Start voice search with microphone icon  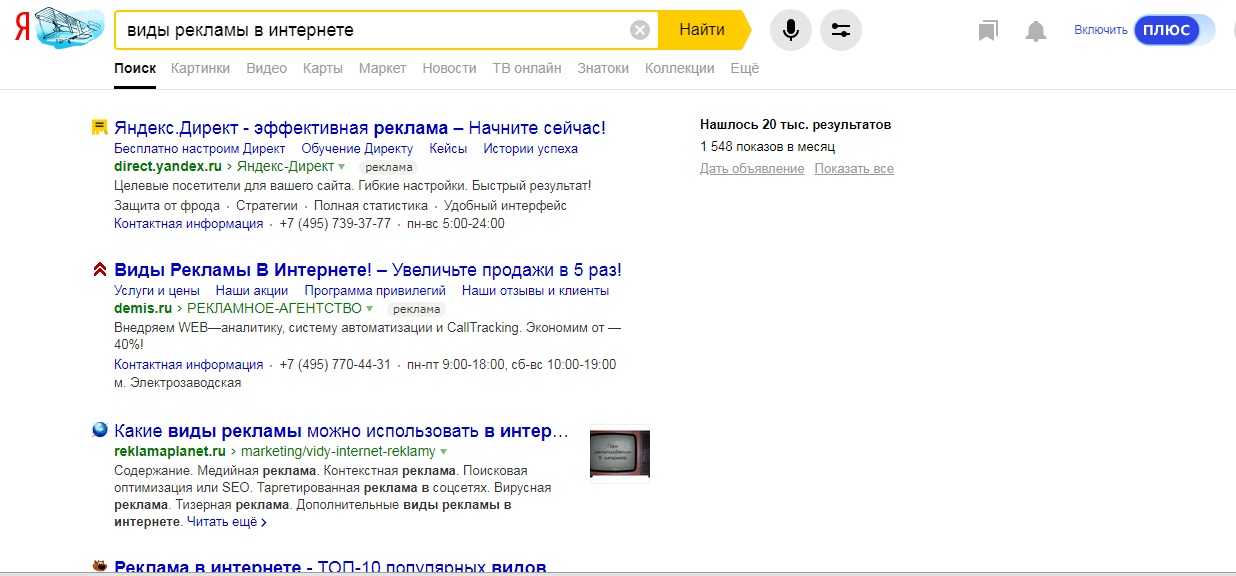pos(790,30)
